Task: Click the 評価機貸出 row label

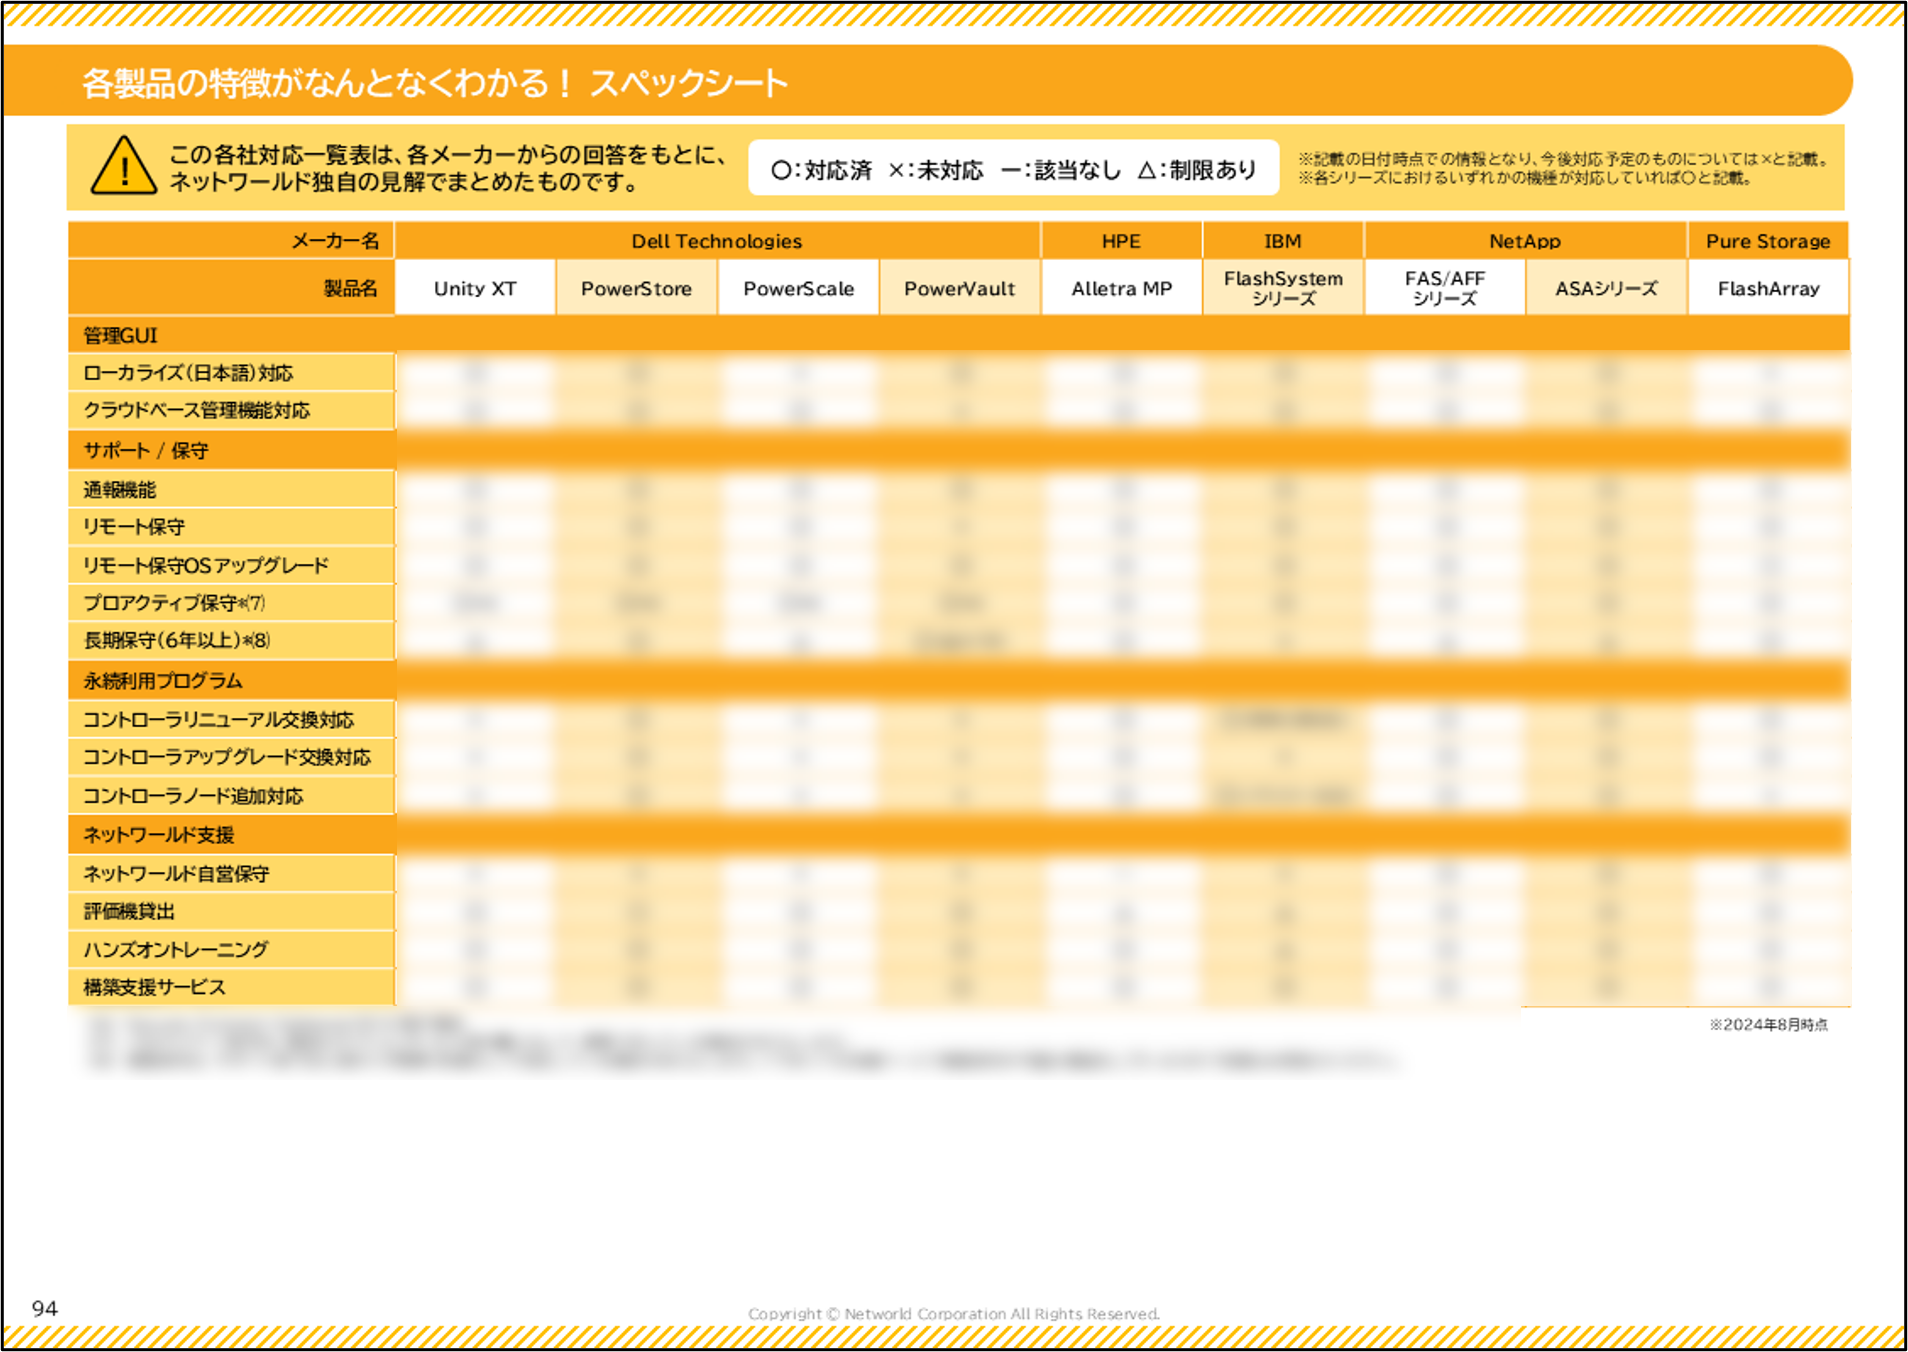Action: [x=231, y=911]
